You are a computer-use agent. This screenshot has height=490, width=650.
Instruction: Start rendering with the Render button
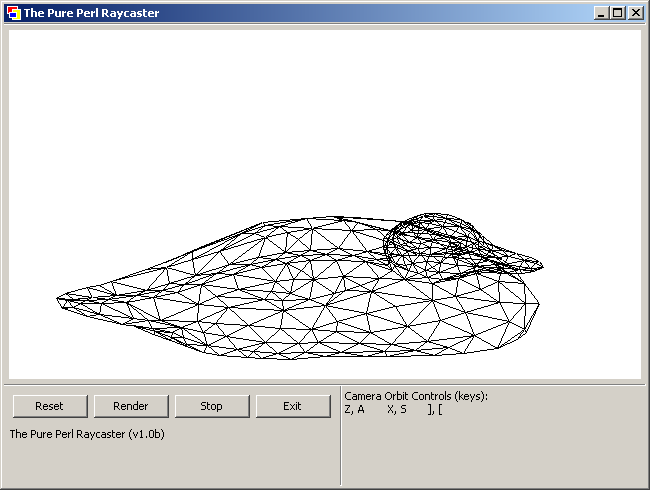pos(131,406)
